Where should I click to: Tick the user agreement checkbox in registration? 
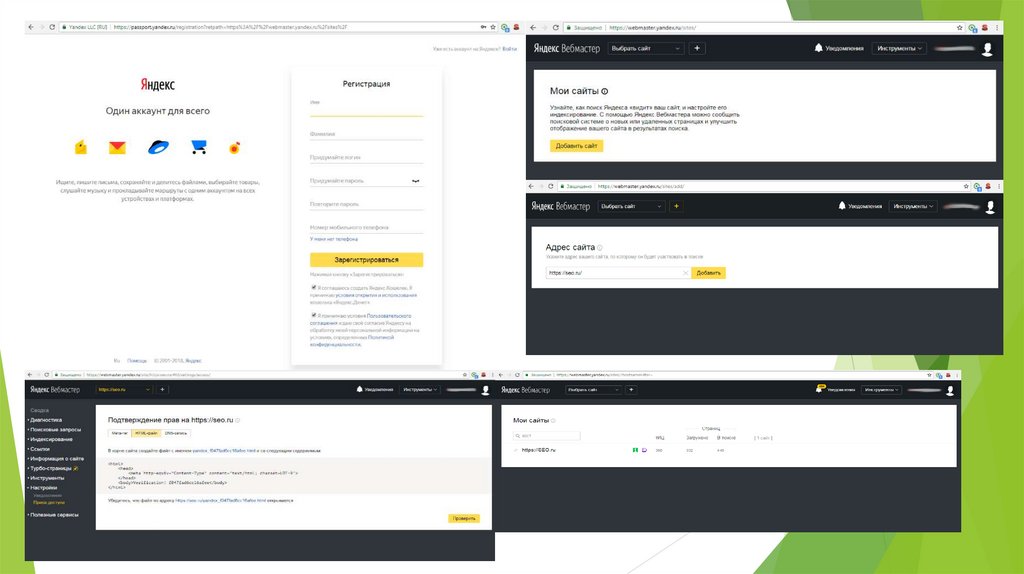(x=314, y=315)
